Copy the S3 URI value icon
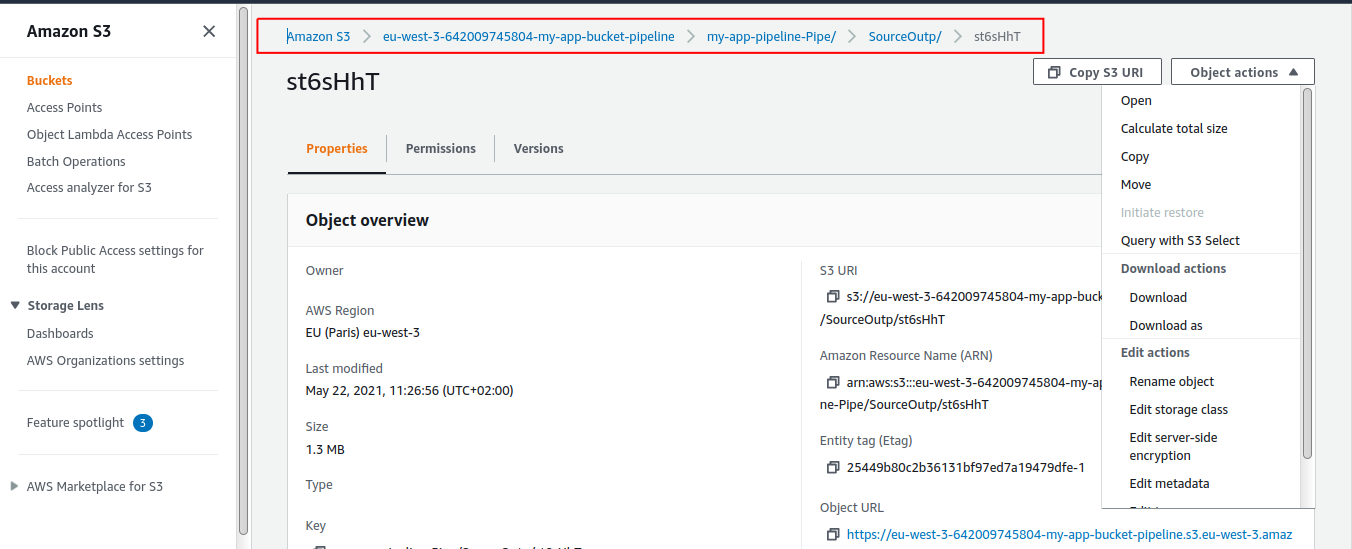 click(832, 297)
